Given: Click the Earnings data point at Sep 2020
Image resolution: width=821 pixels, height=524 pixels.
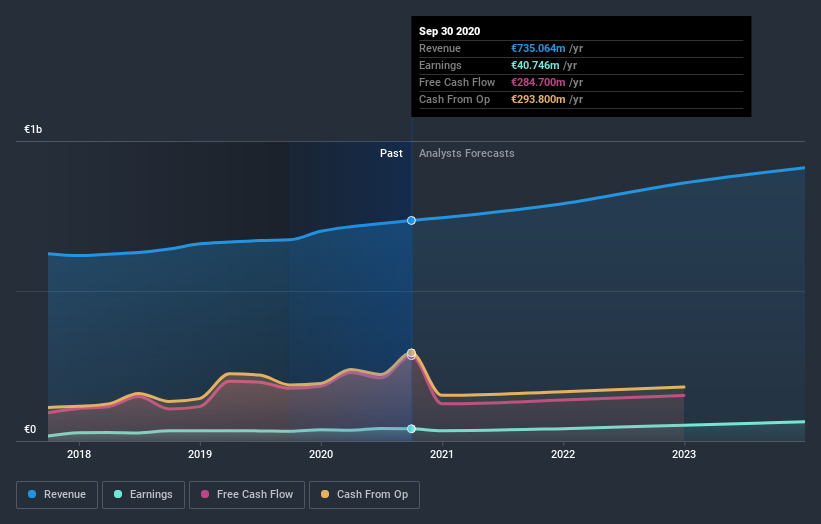Looking at the screenshot, I should (412, 429).
